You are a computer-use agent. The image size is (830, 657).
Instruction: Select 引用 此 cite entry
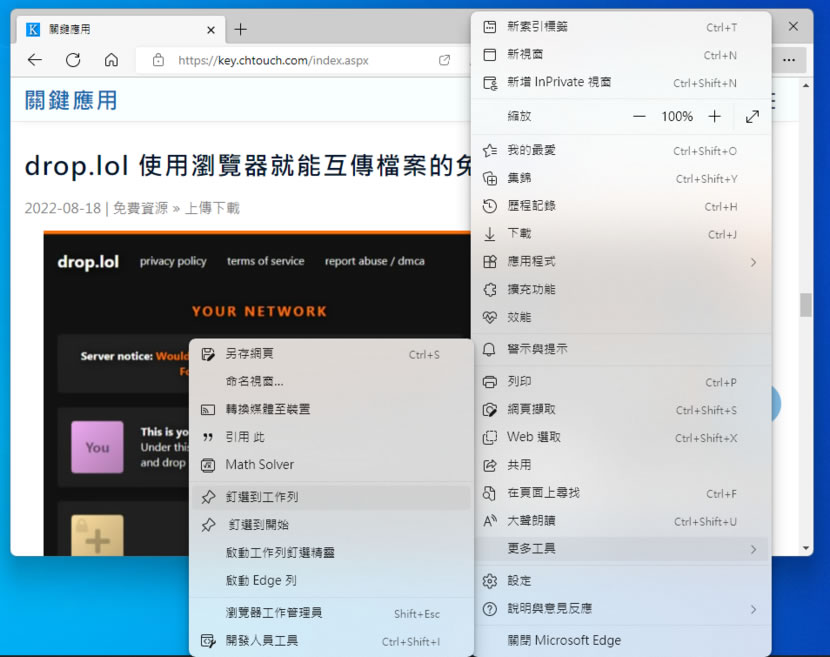(x=331, y=437)
